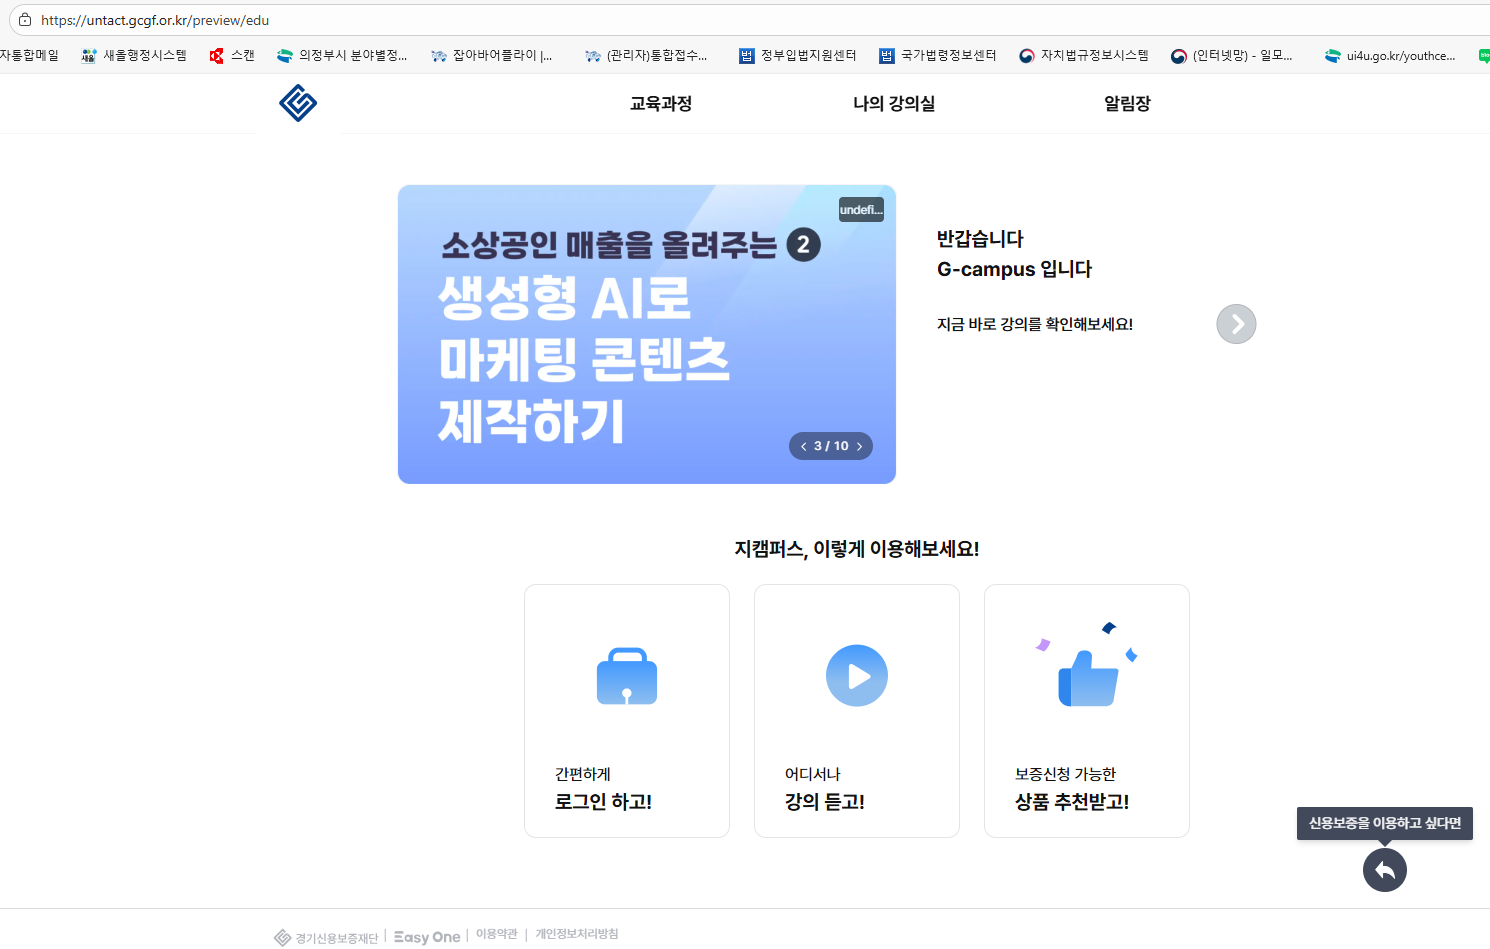
Task: Click the blue play button icon
Action: [856, 676]
